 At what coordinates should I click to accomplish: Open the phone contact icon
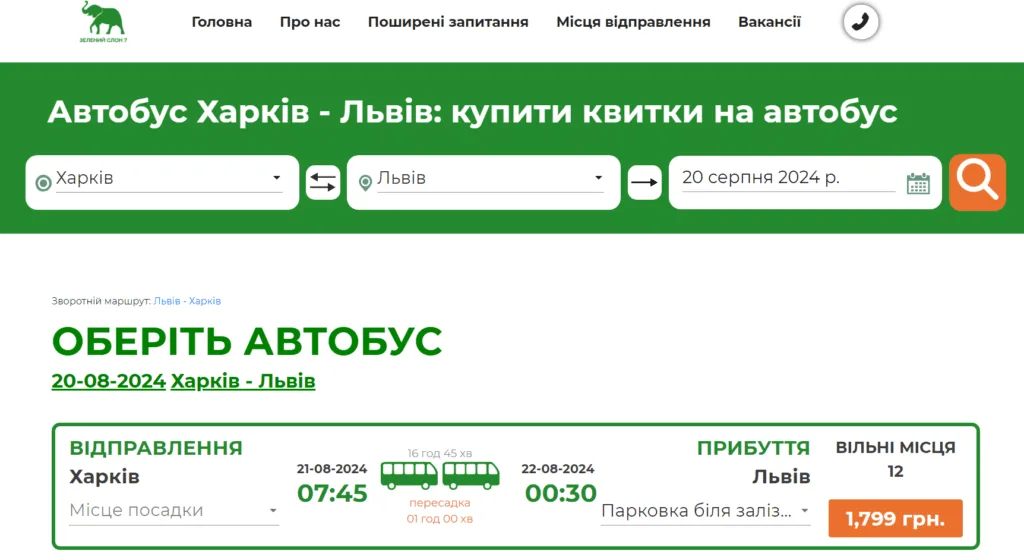point(861,22)
